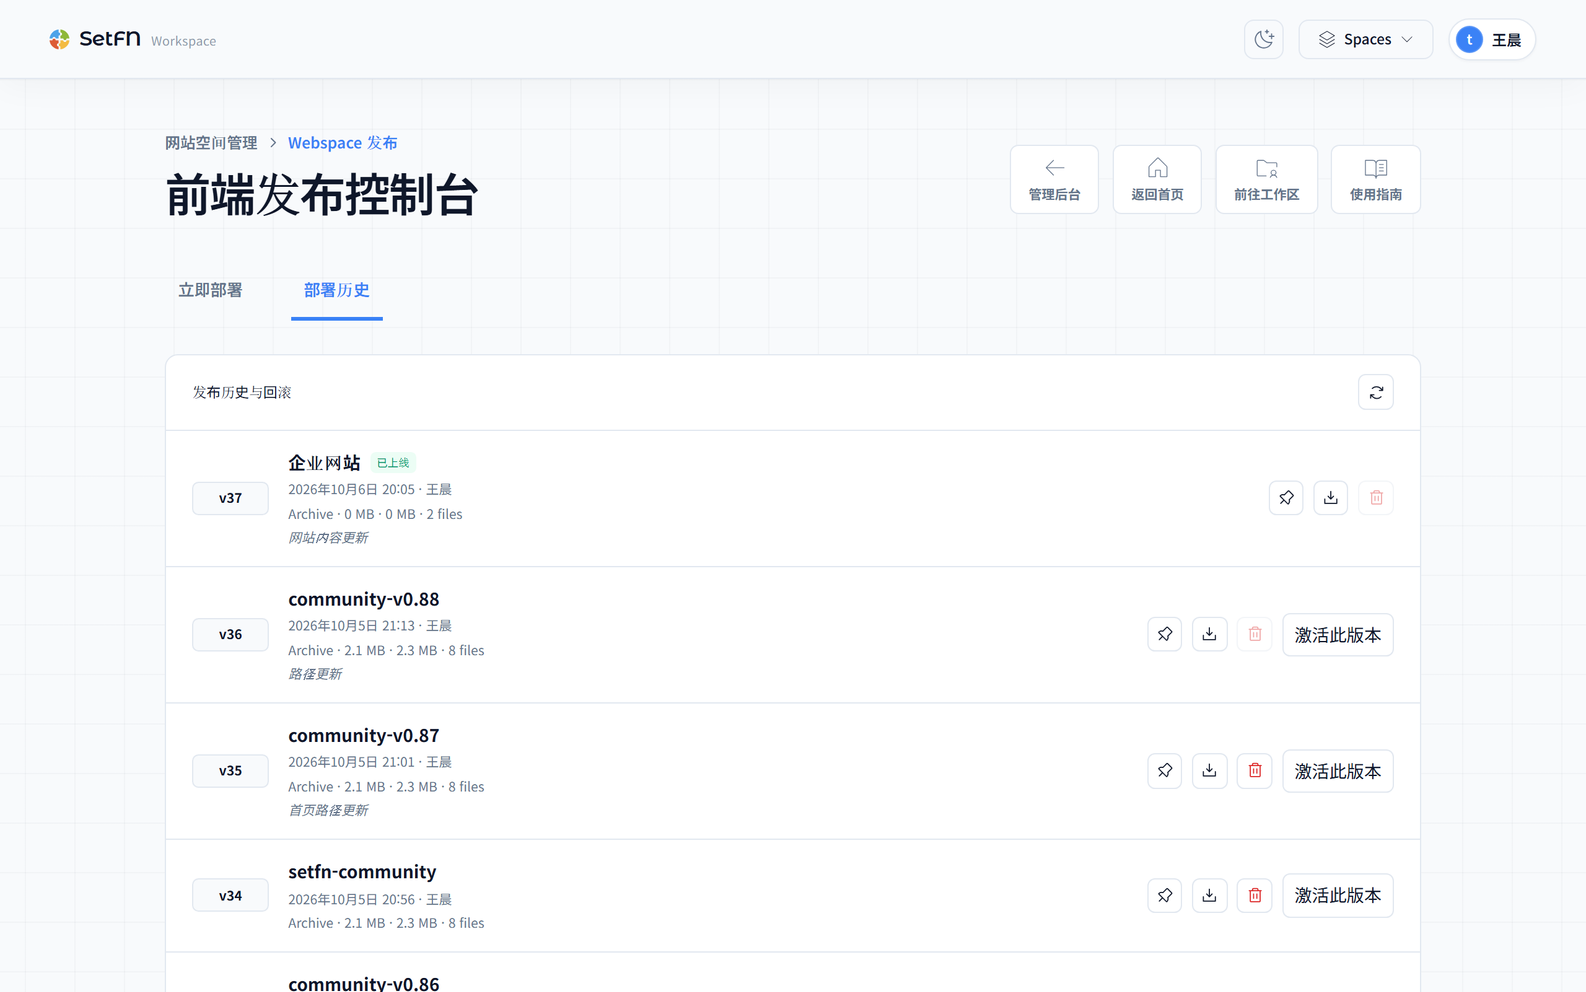The height and width of the screenshot is (992, 1586).
Task: Go to 网站空间管理 breadcrumb
Action: click(211, 143)
